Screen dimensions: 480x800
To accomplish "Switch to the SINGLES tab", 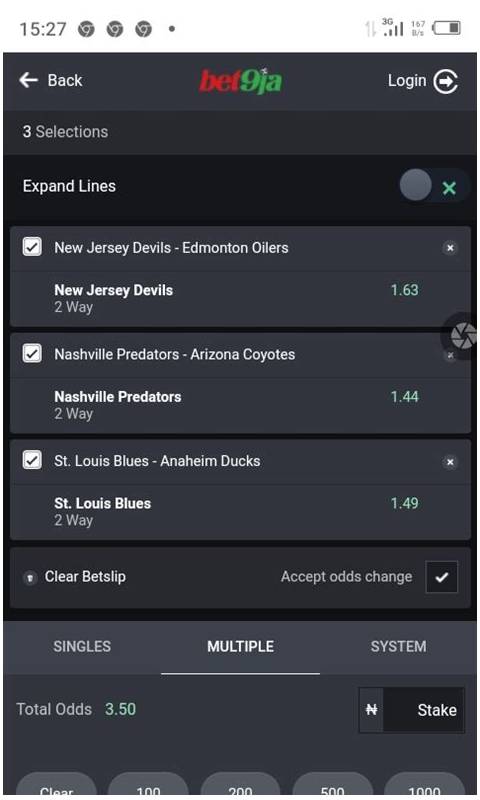I will tap(82, 646).
